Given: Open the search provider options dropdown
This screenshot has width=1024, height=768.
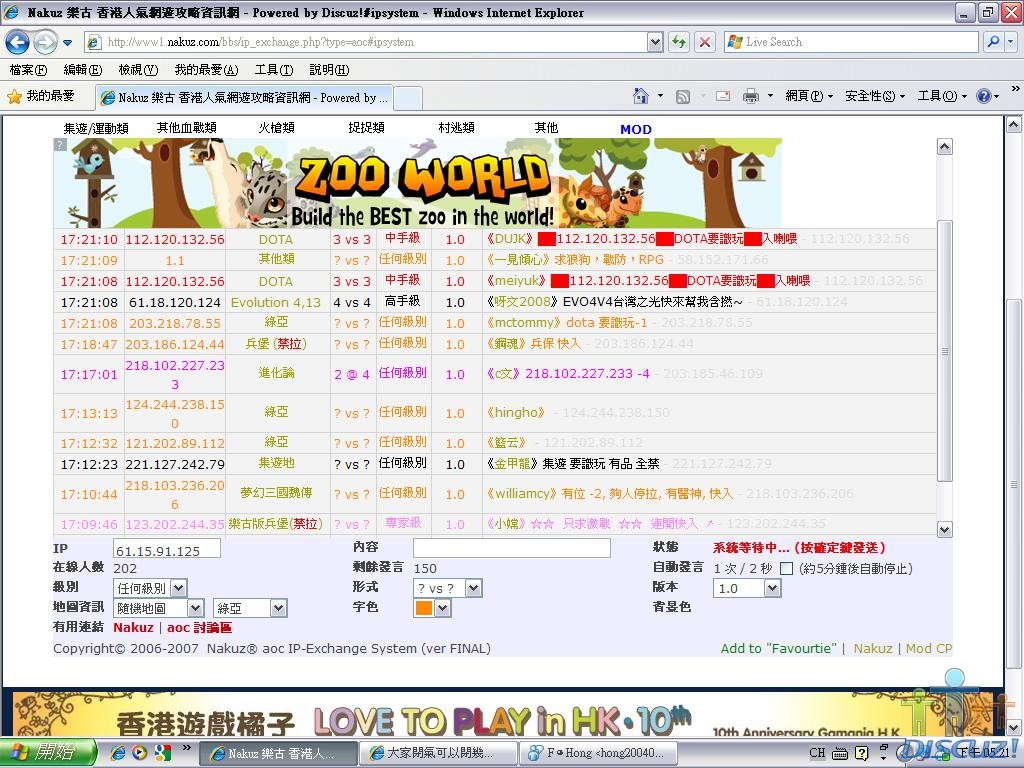Looking at the screenshot, I should click(1010, 42).
